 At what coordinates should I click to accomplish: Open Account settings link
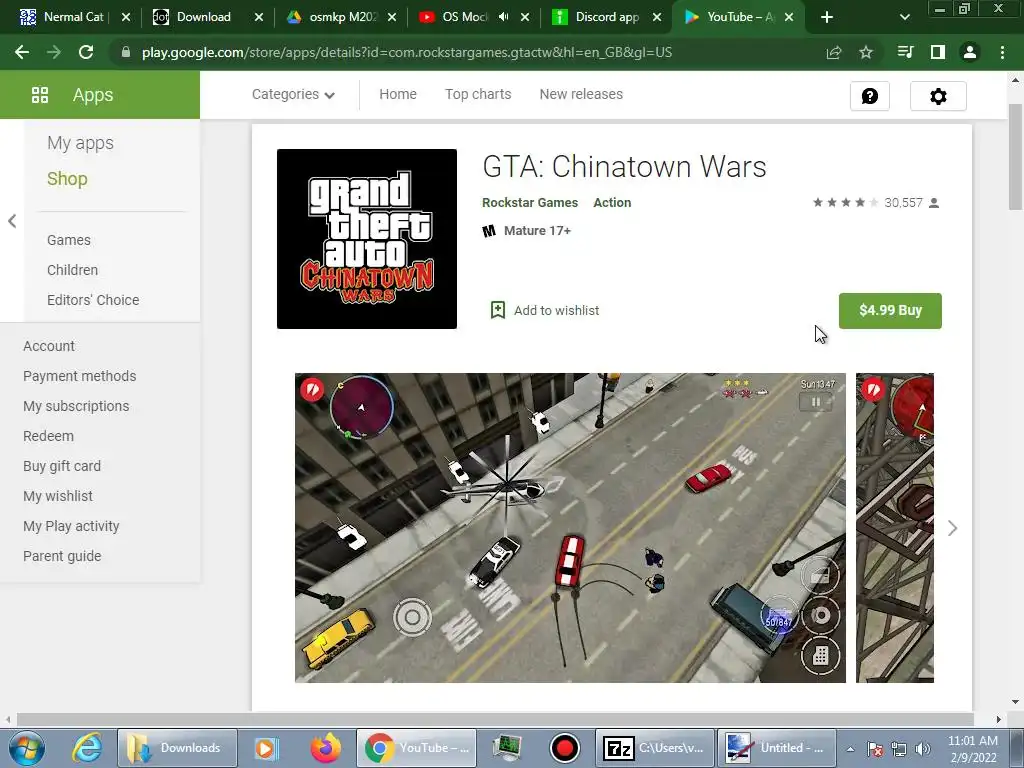click(49, 346)
